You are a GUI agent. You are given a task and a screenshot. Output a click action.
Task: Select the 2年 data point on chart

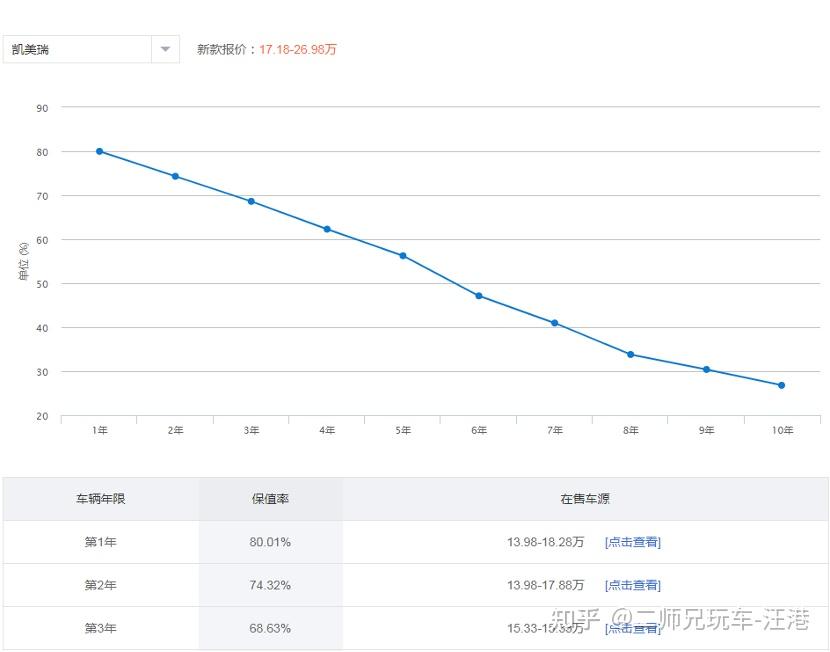[175, 176]
